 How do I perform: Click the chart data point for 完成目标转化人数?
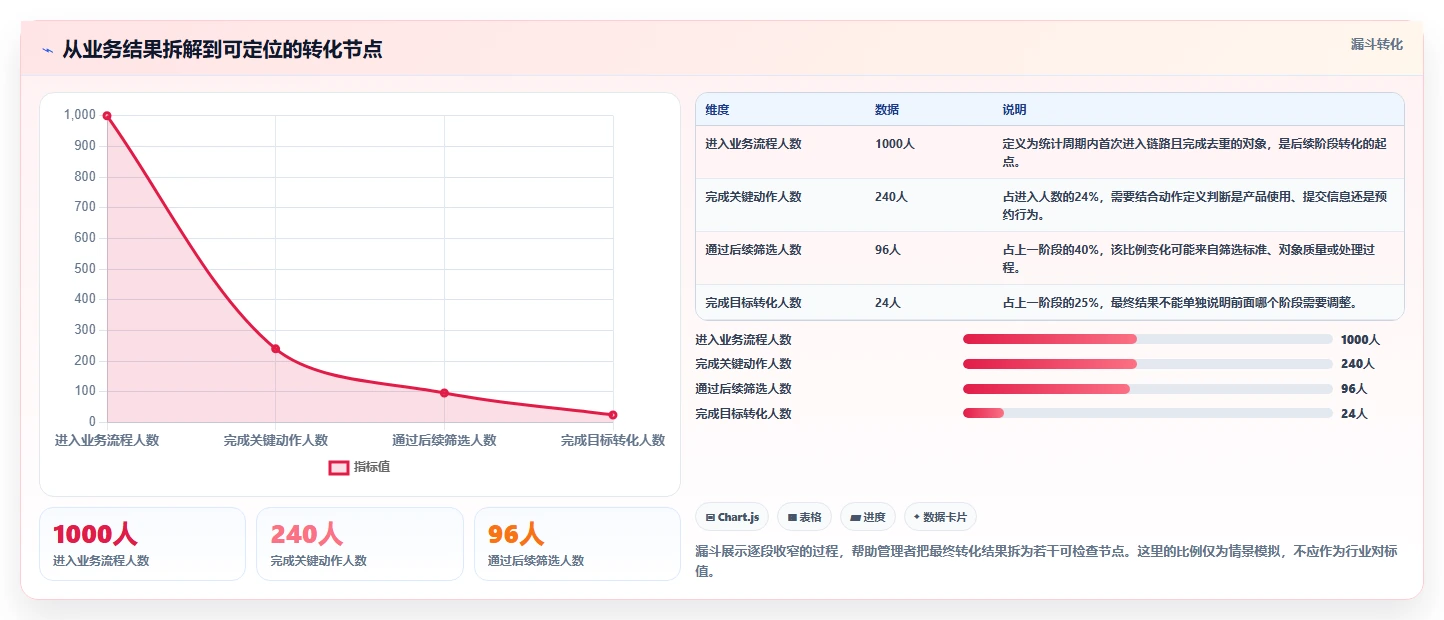[613, 415]
